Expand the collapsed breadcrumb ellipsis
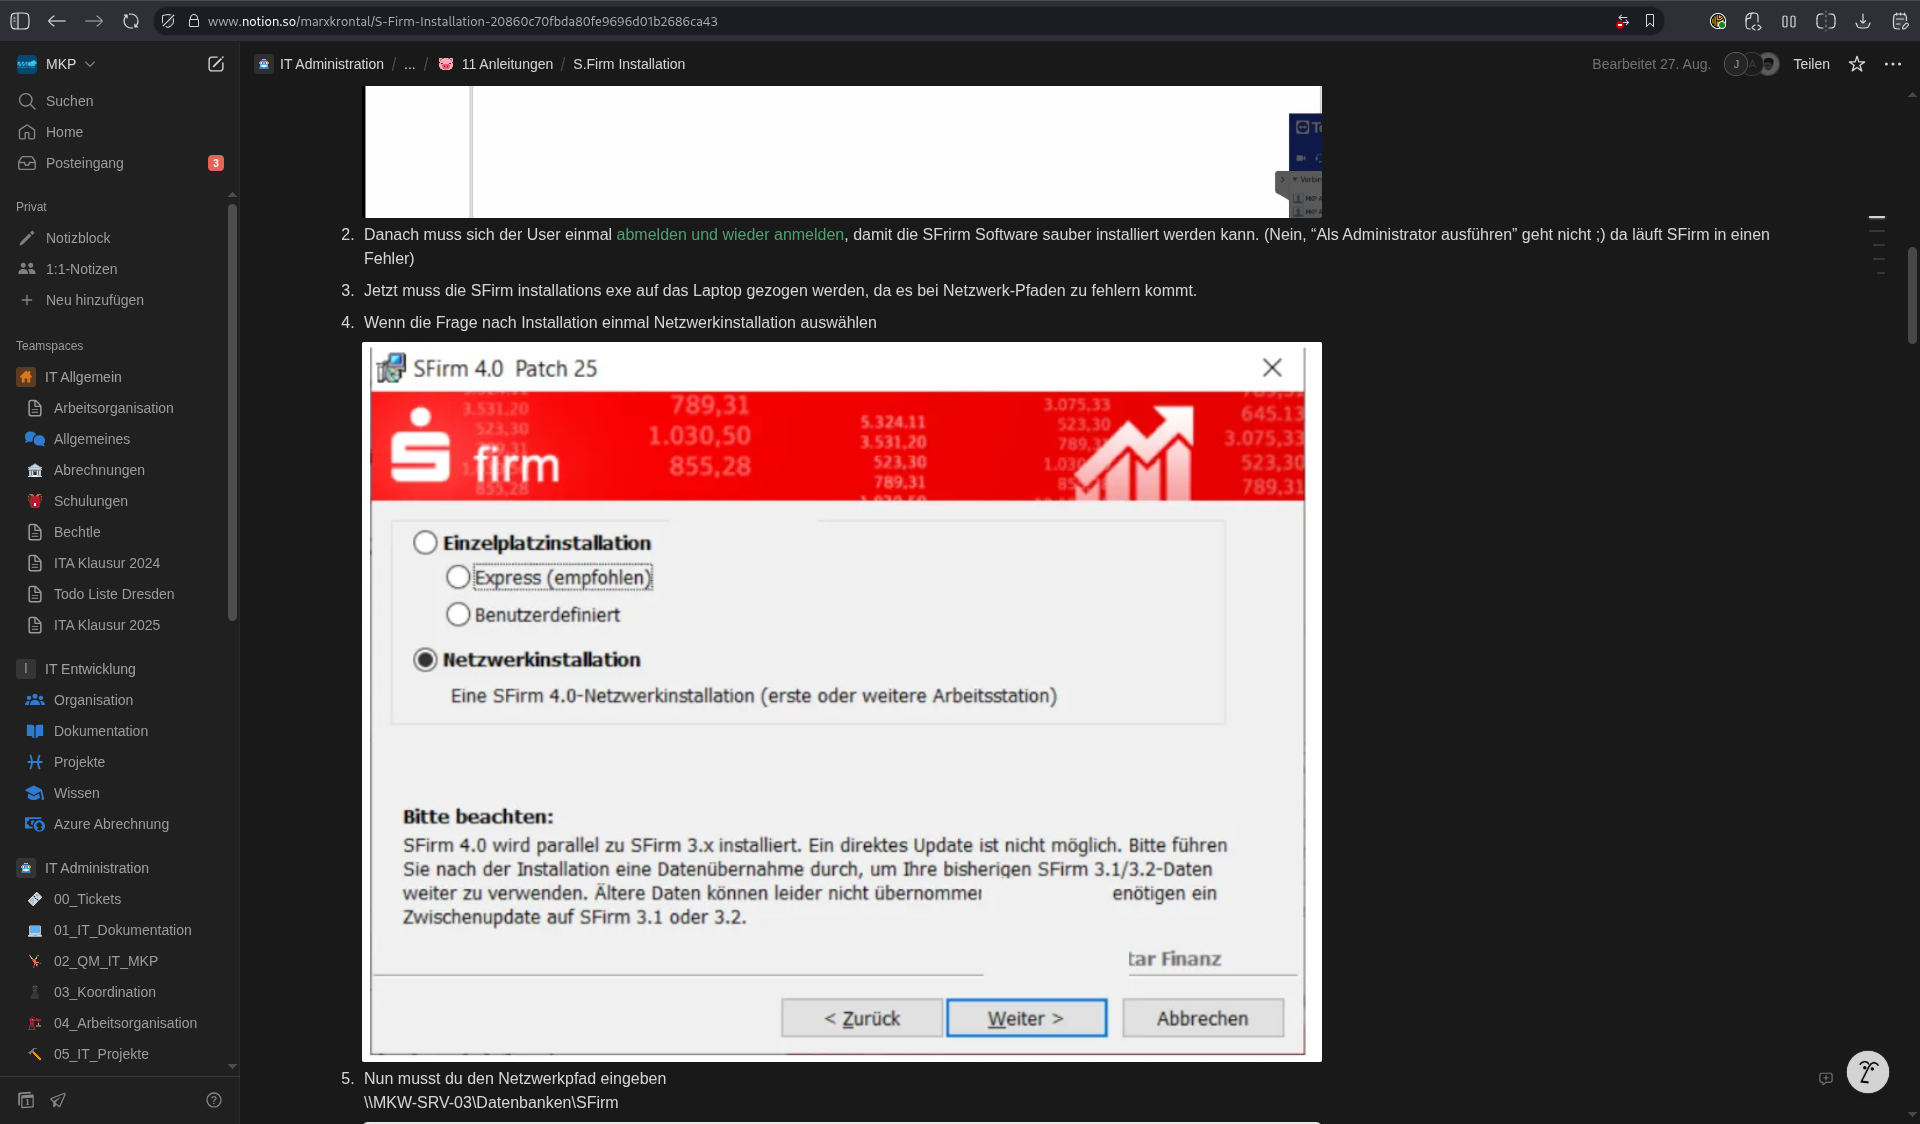The image size is (1920, 1124). [409, 64]
